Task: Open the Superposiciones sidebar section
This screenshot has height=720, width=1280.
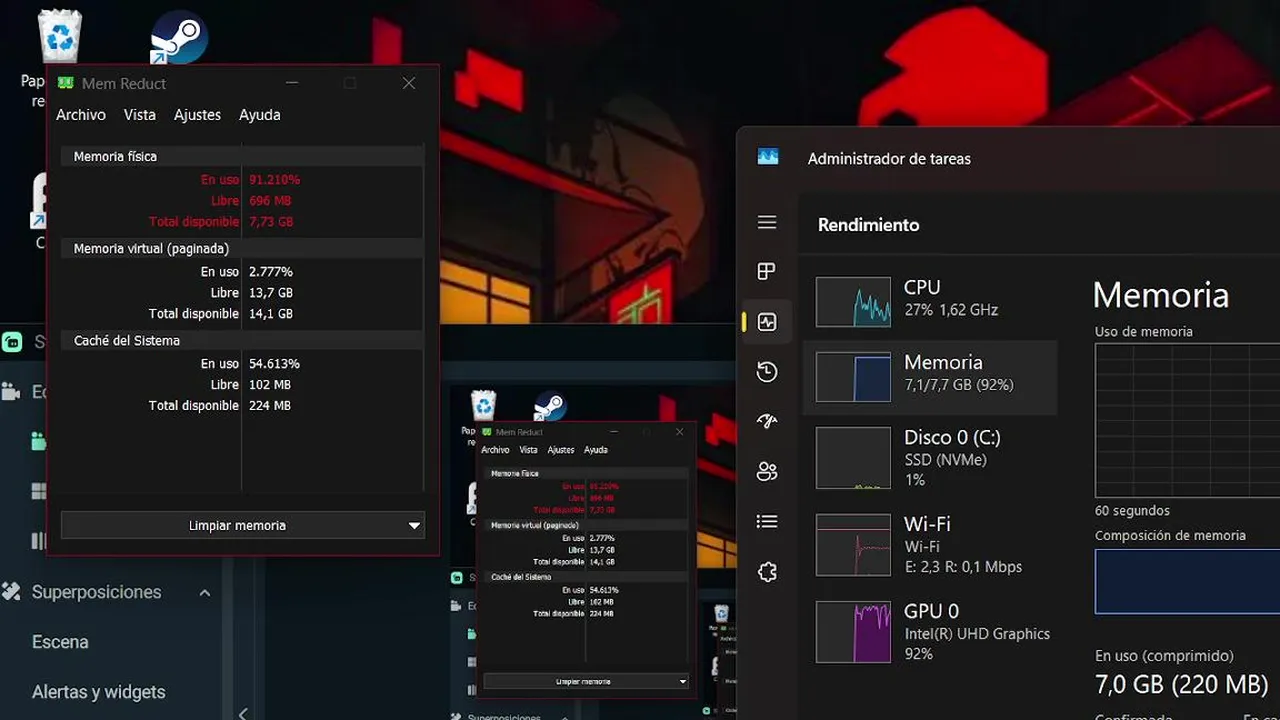Action: click(96, 592)
